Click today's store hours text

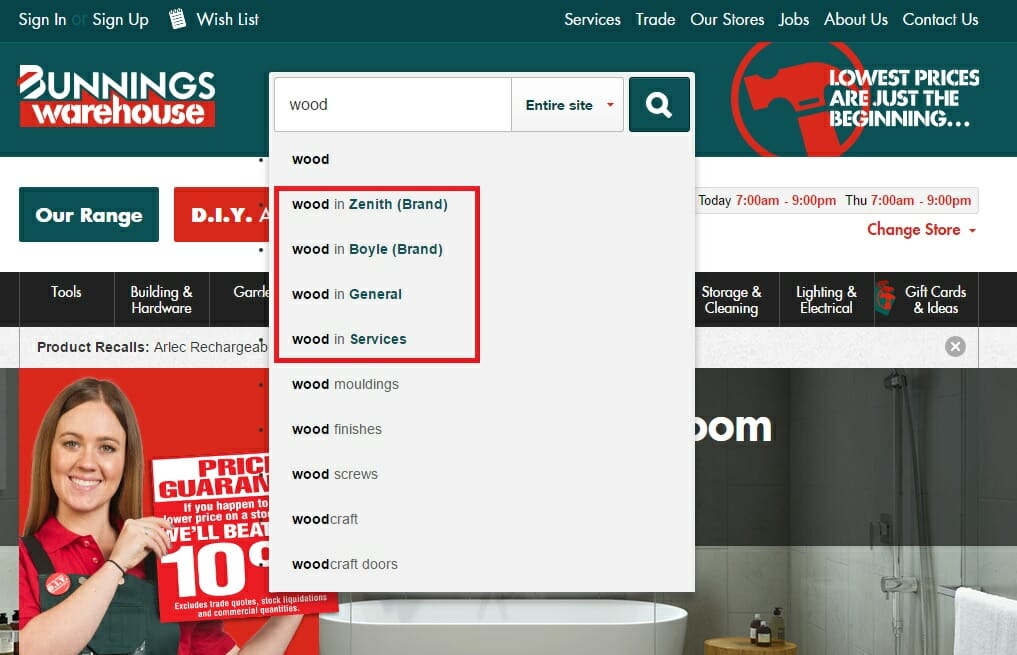pyautogui.click(x=767, y=200)
